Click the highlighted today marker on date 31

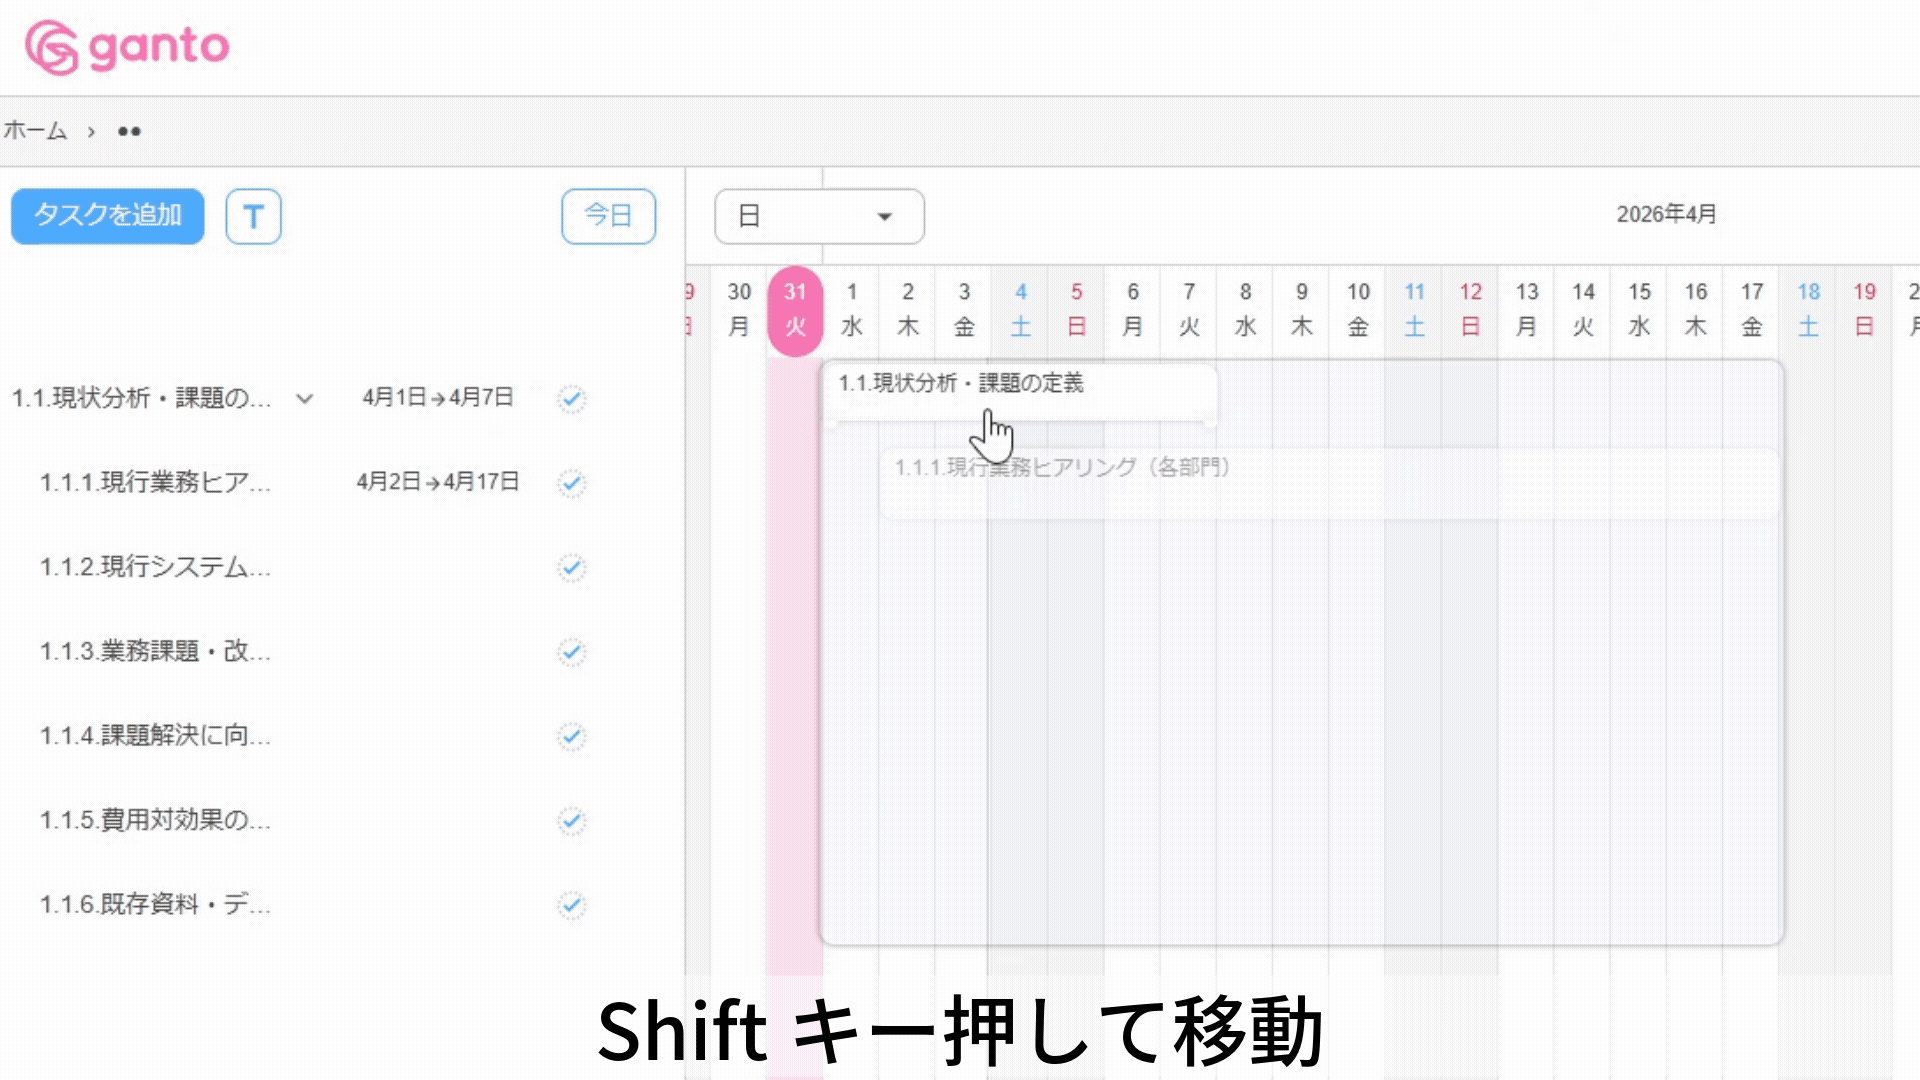[795, 309]
